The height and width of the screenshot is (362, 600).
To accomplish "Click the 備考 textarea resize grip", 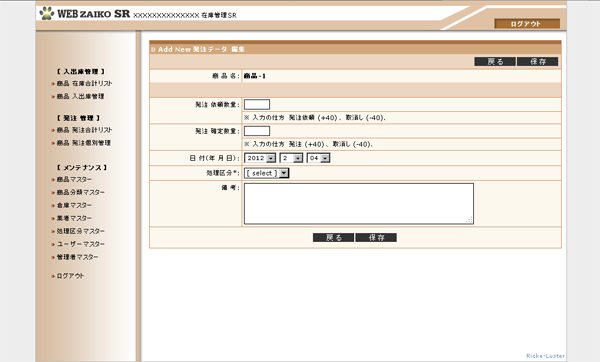I will click(470, 220).
